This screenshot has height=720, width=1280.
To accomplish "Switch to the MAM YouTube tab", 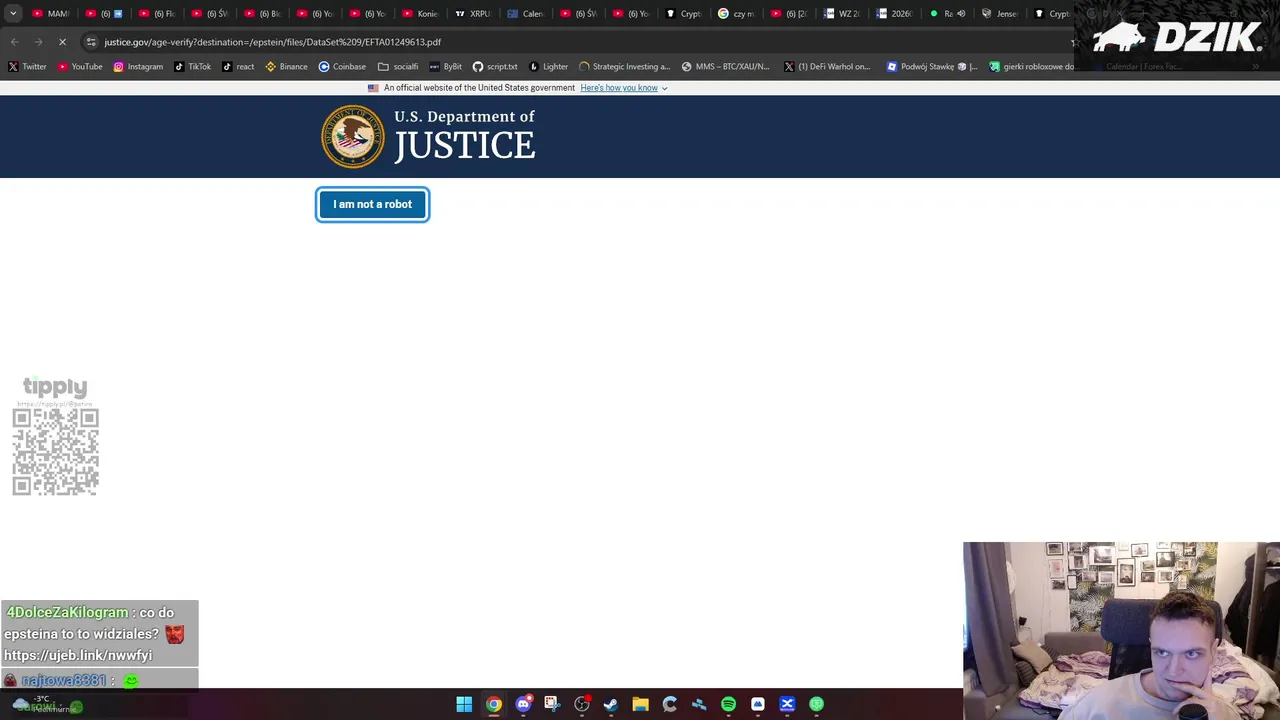I will 51,14.
